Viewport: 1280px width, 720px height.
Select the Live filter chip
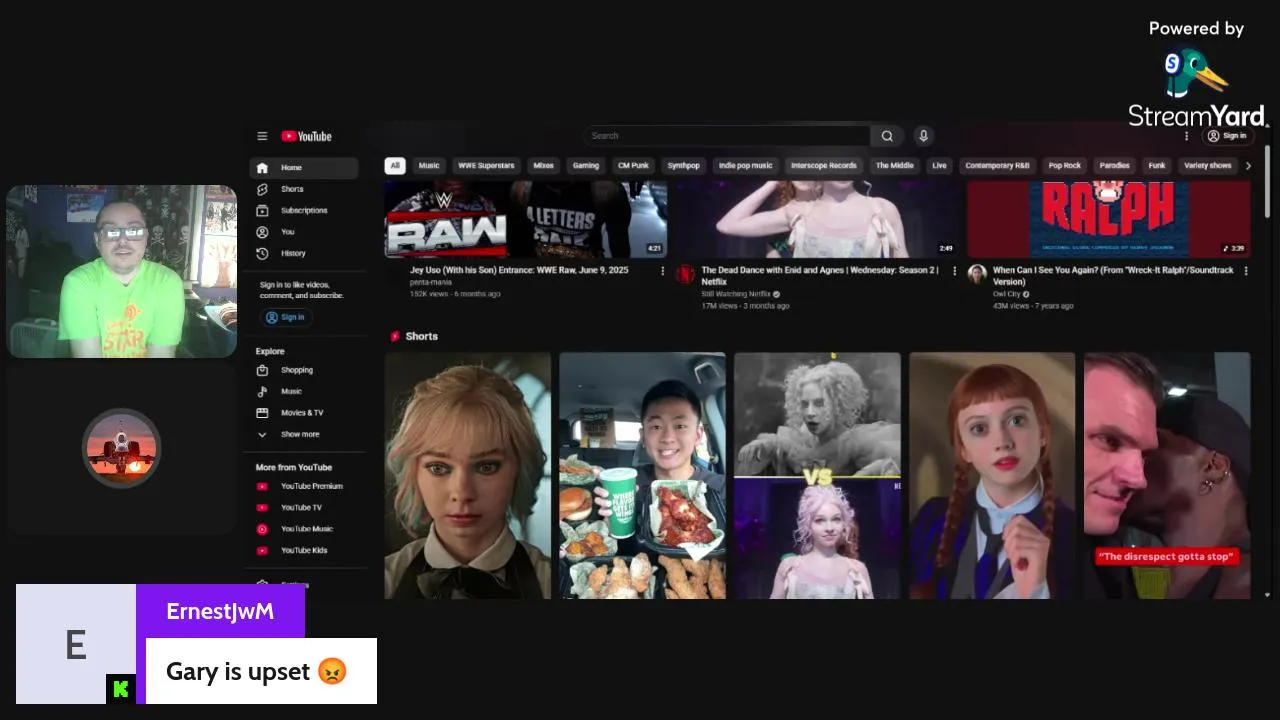pos(939,165)
